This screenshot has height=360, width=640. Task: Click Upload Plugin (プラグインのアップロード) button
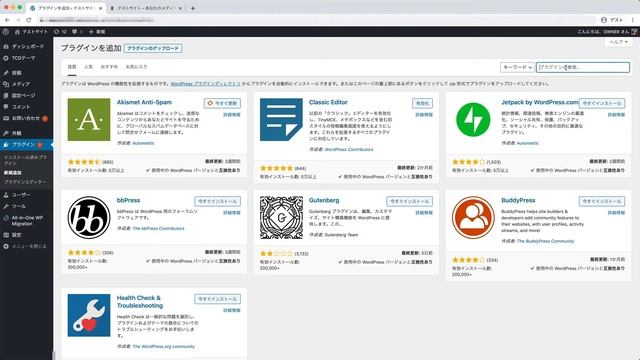click(153, 49)
